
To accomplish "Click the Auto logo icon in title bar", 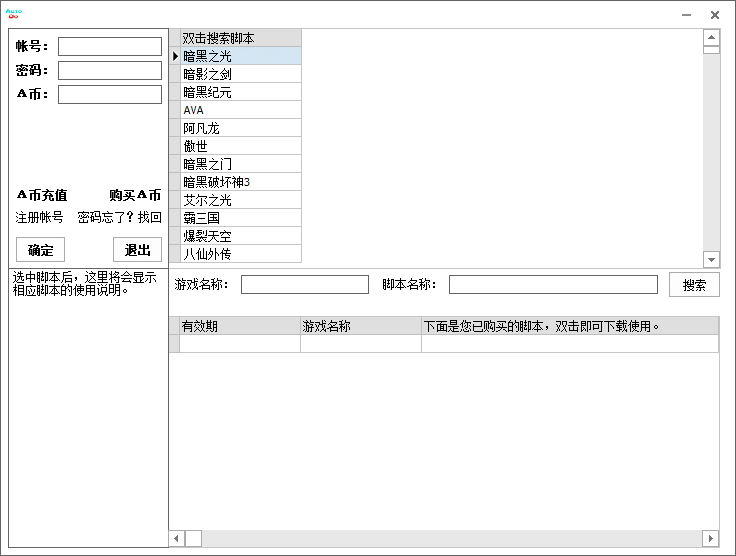I will [14, 13].
